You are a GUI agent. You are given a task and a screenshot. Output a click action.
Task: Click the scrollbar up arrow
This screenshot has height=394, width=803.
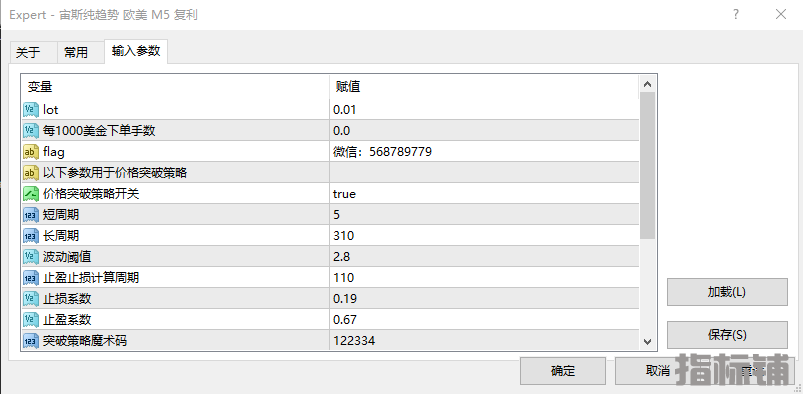pyautogui.click(x=647, y=84)
